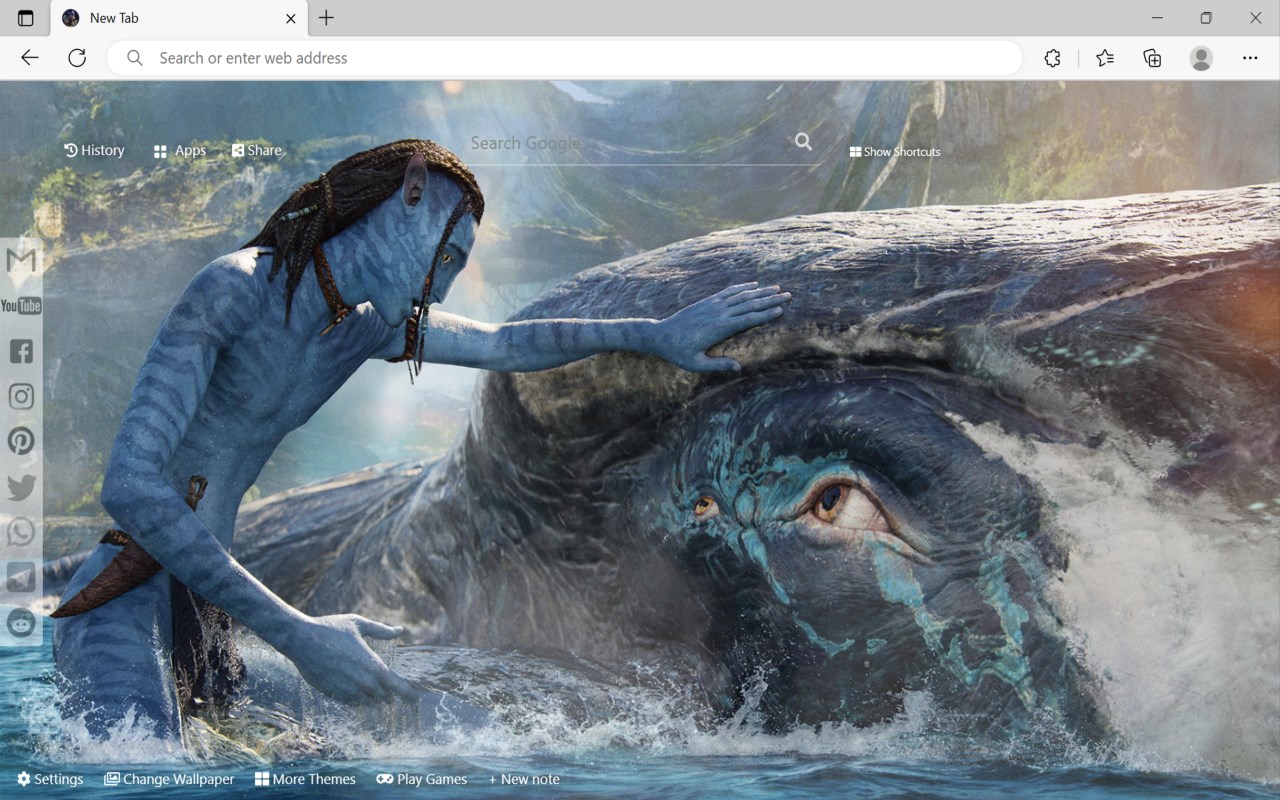Screen dimensions: 1280x800
Task: Open the Favorites star-list icon
Action: point(1105,58)
